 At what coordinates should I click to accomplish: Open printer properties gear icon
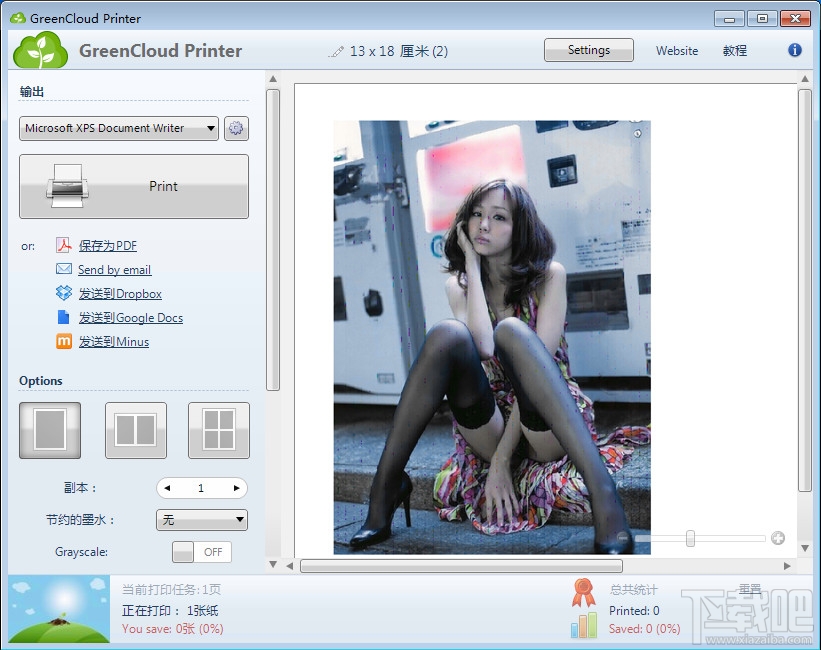236,128
